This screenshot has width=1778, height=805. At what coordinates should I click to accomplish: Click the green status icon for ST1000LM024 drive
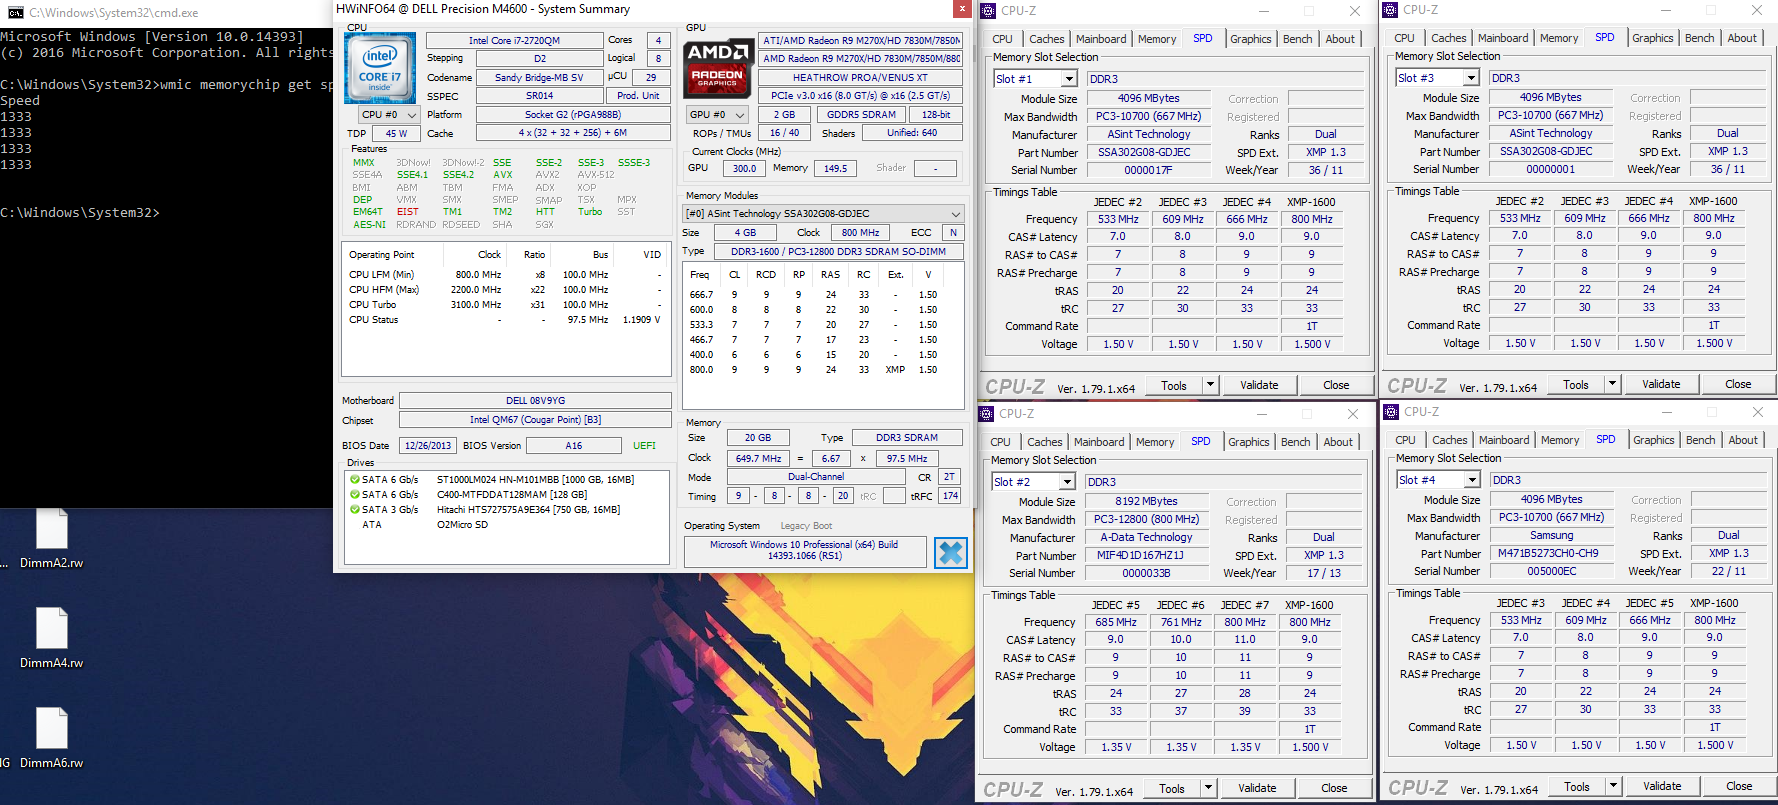pos(354,480)
